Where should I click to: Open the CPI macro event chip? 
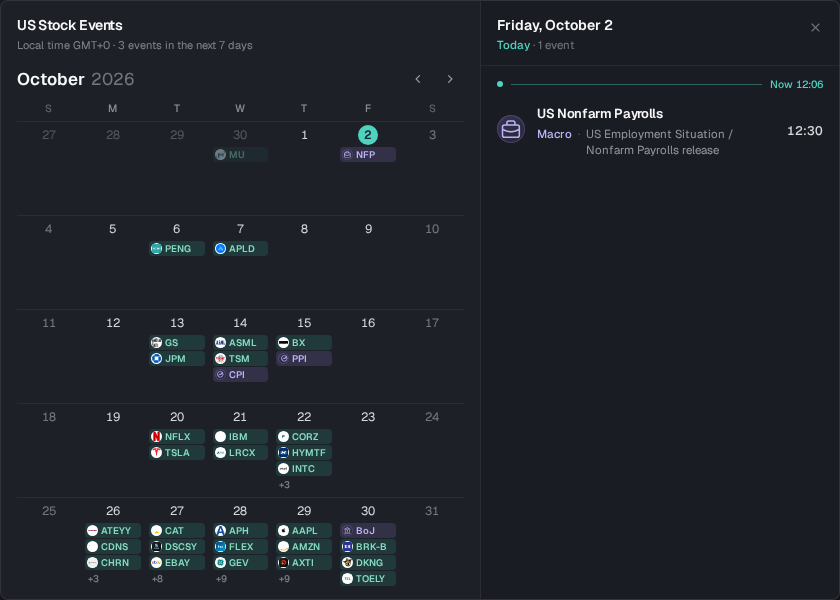tap(241, 374)
